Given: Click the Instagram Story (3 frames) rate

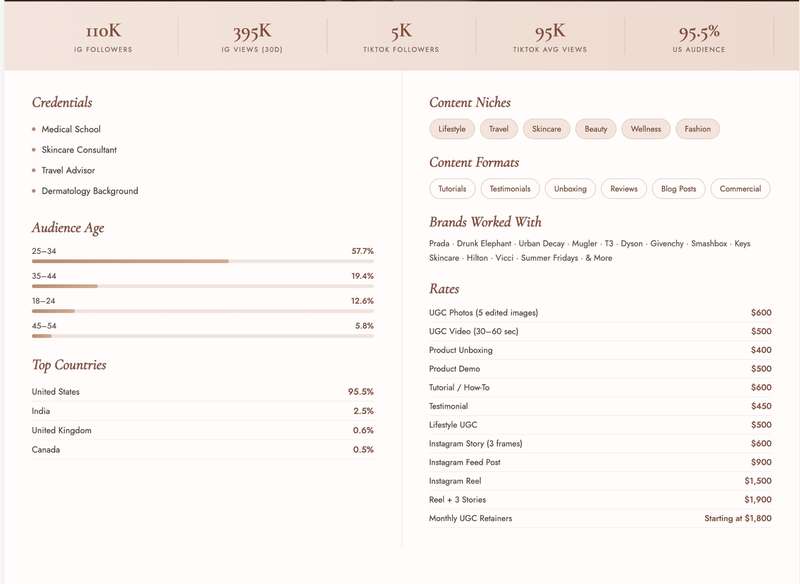Looking at the screenshot, I should click(601, 444).
